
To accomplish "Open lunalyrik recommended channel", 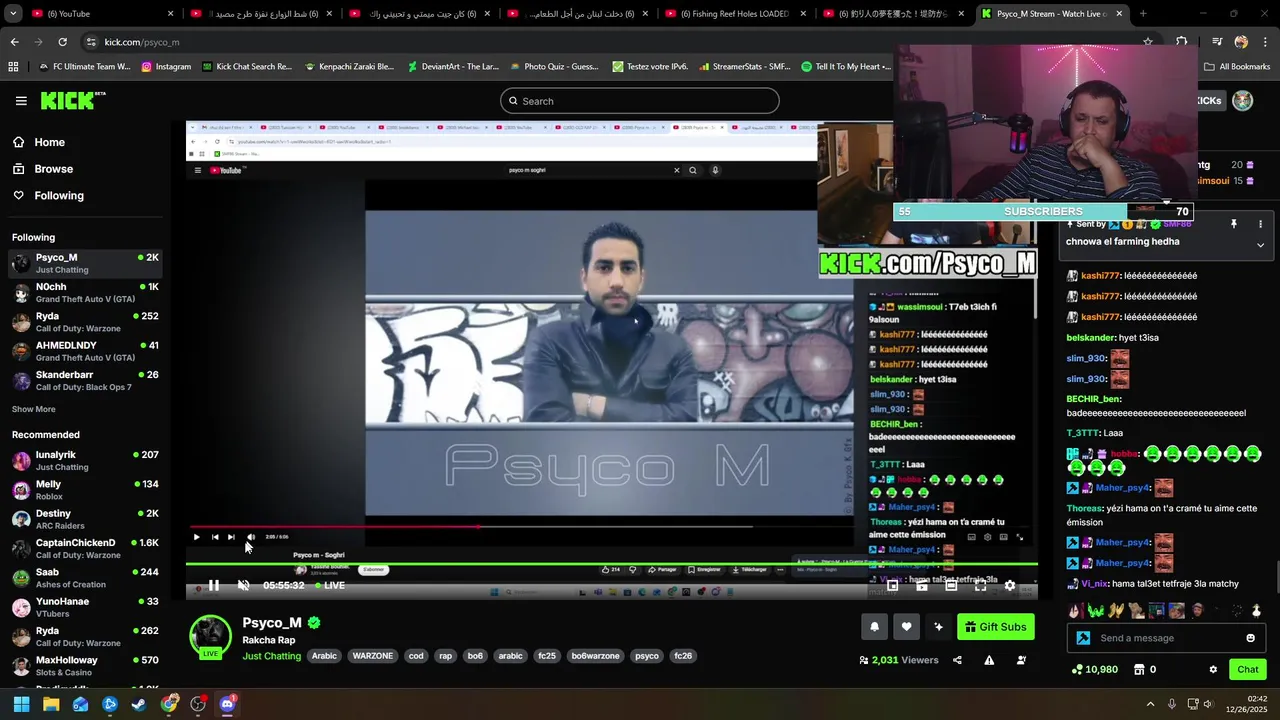I will pos(86,461).
